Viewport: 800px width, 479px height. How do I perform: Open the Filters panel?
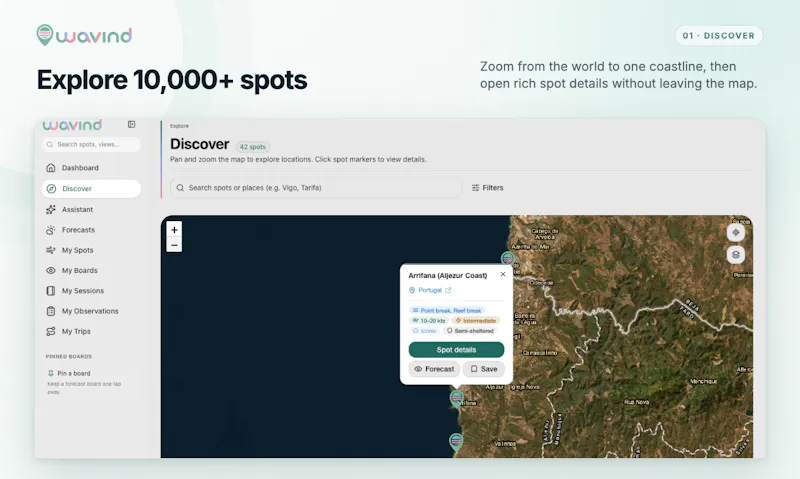click(x=487, y=188)
